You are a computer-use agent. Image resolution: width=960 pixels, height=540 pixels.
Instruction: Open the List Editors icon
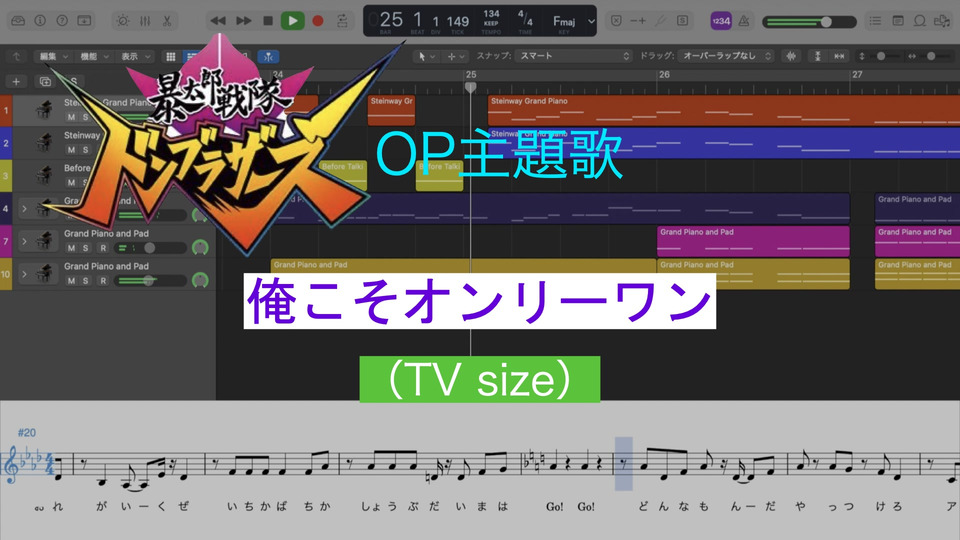tap(876, 21)
